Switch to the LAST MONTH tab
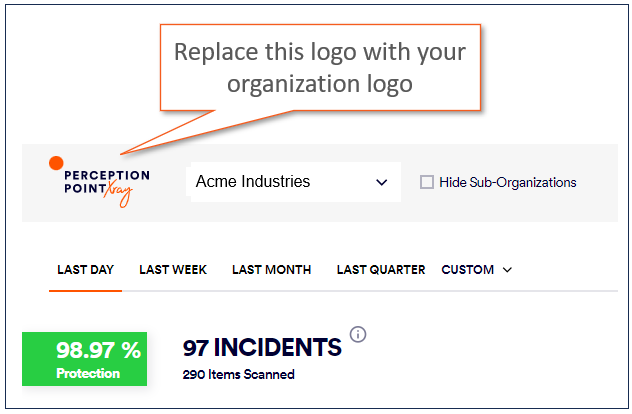 [x=271, y=269]
